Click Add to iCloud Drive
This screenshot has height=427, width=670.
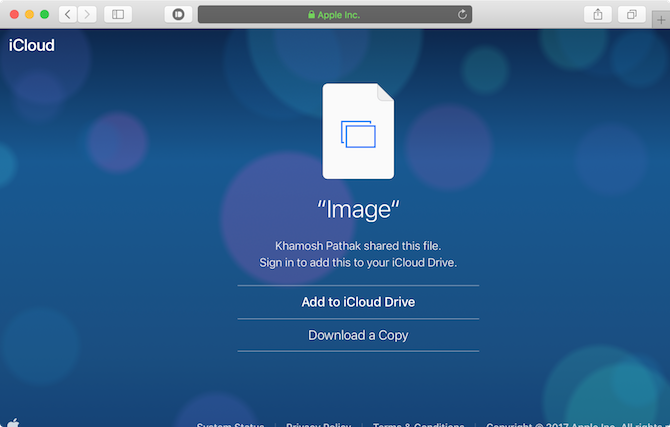358,302
